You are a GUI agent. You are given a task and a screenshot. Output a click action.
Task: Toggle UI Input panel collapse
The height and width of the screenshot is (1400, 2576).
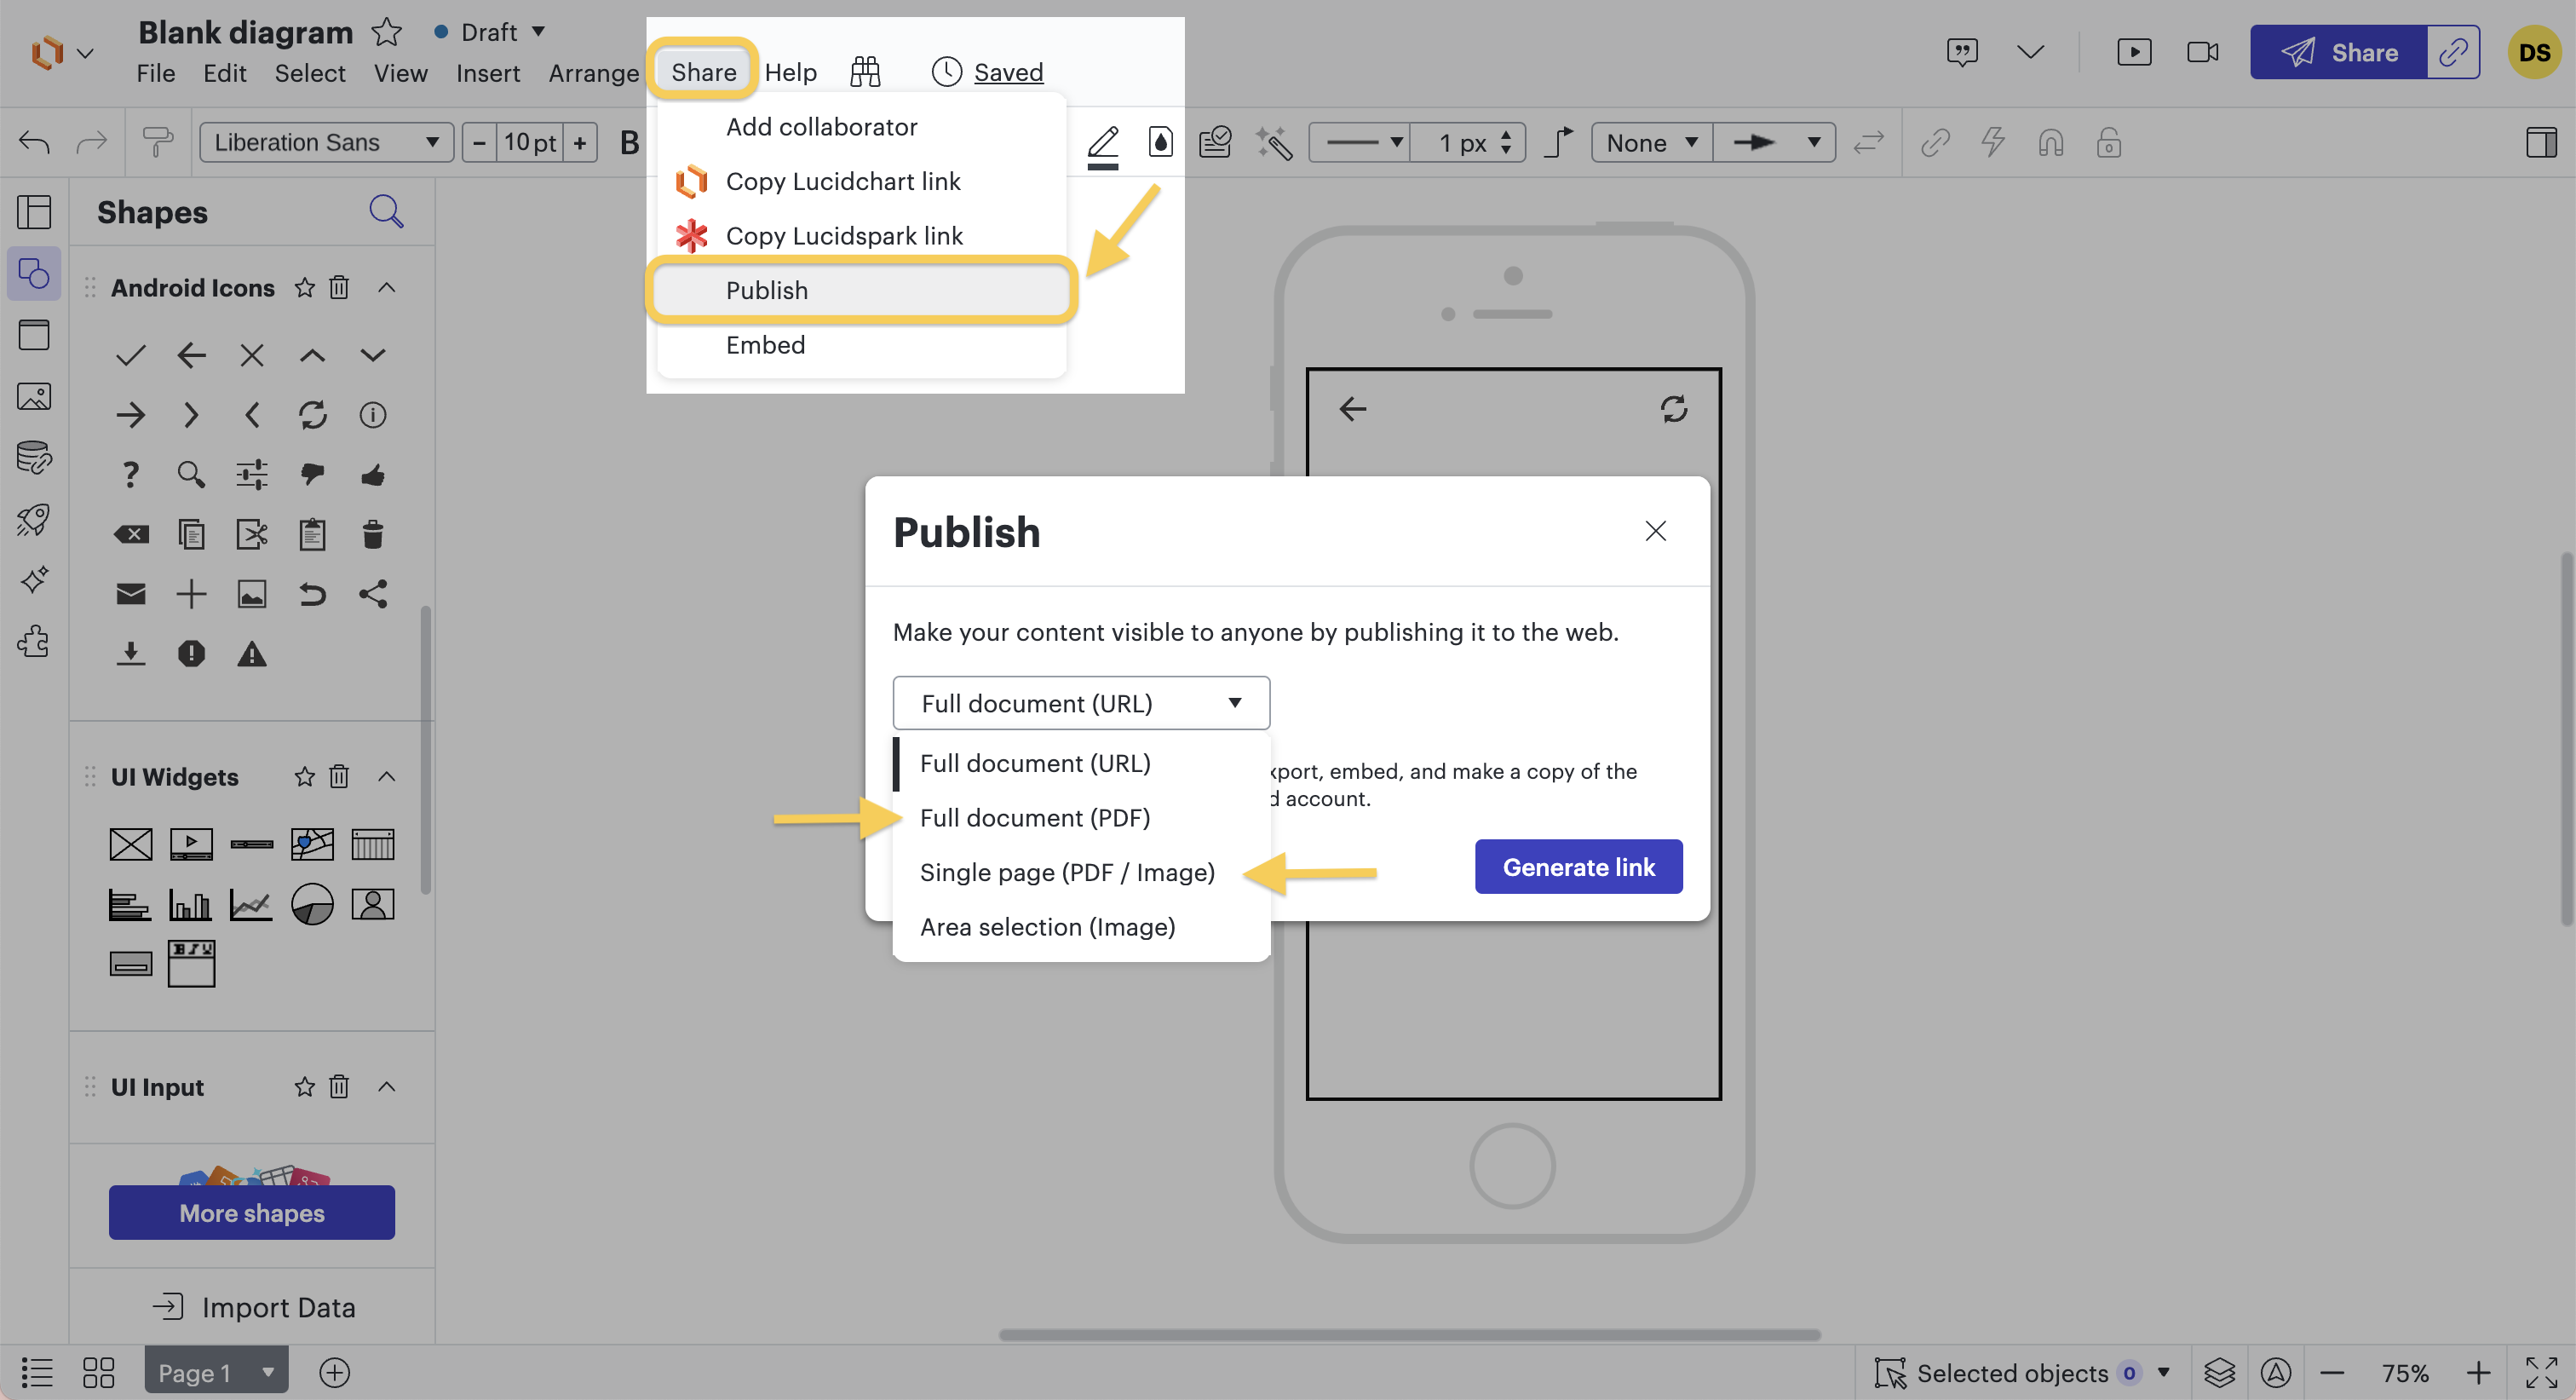click(x=386, y=1086)
